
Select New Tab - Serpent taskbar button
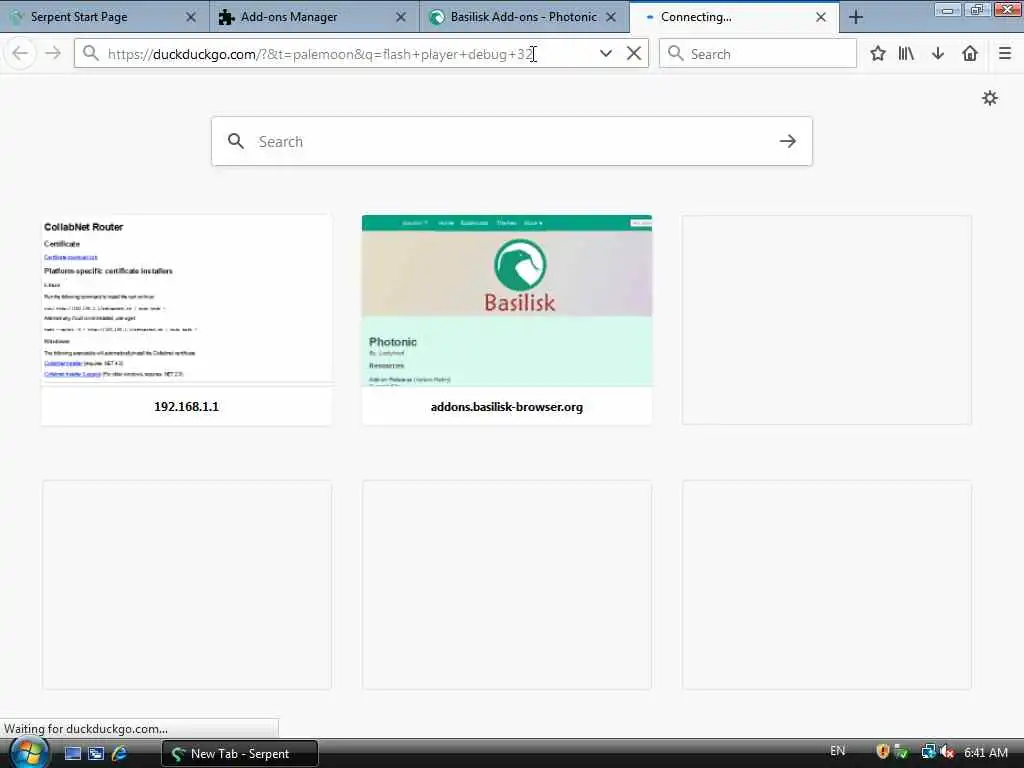click(x=240, y=754)
